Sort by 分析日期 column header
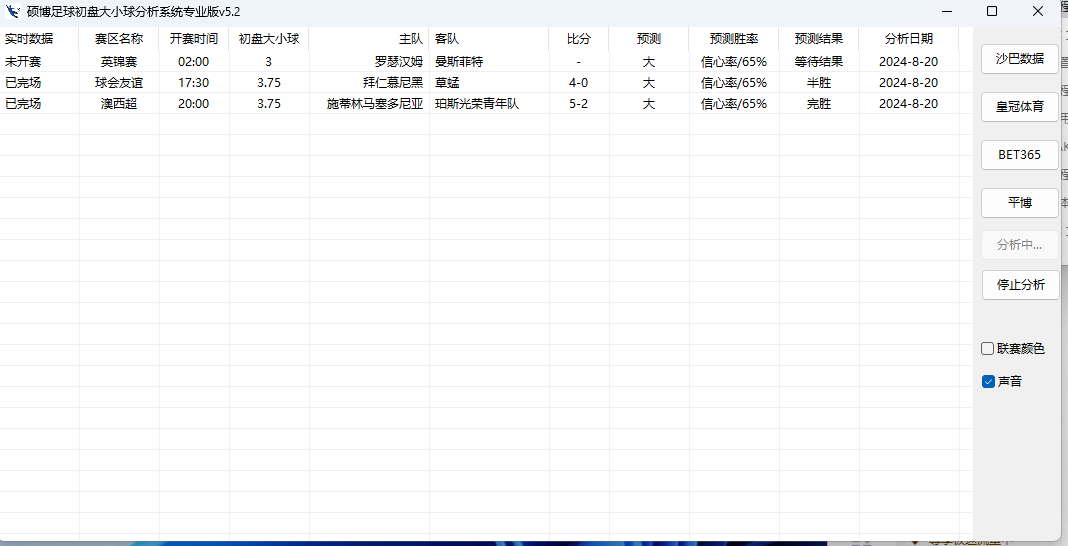 908,39
